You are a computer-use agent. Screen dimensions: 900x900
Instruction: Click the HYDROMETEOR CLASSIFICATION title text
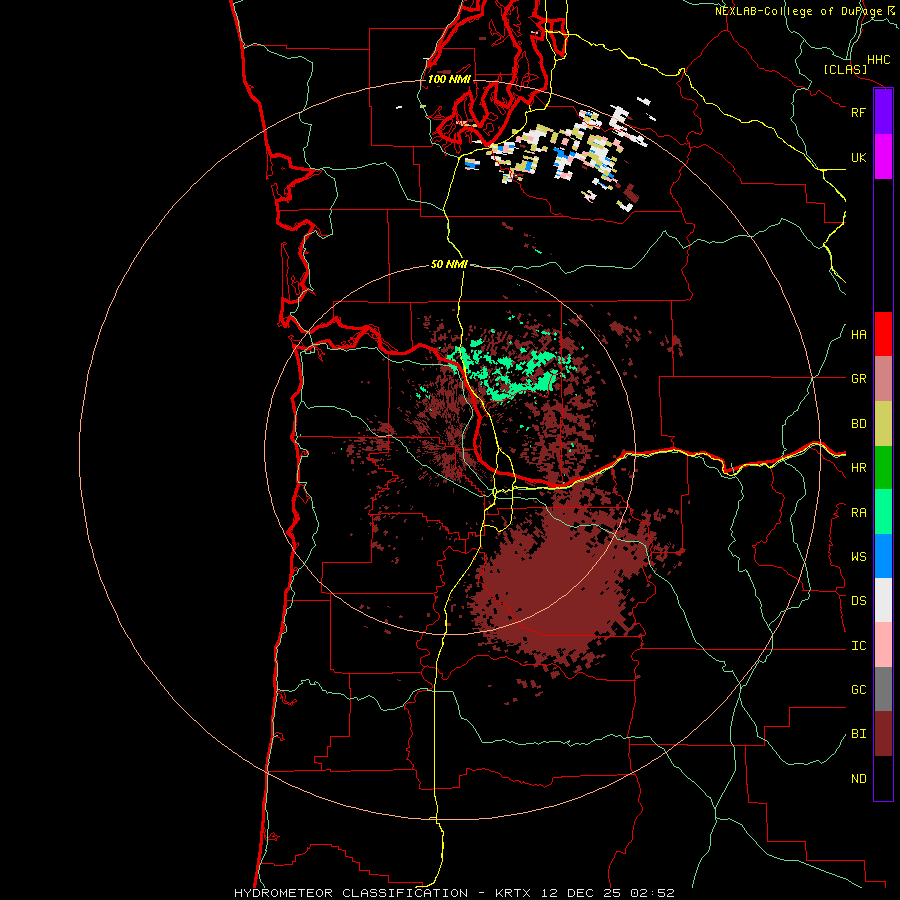[351, 893]
